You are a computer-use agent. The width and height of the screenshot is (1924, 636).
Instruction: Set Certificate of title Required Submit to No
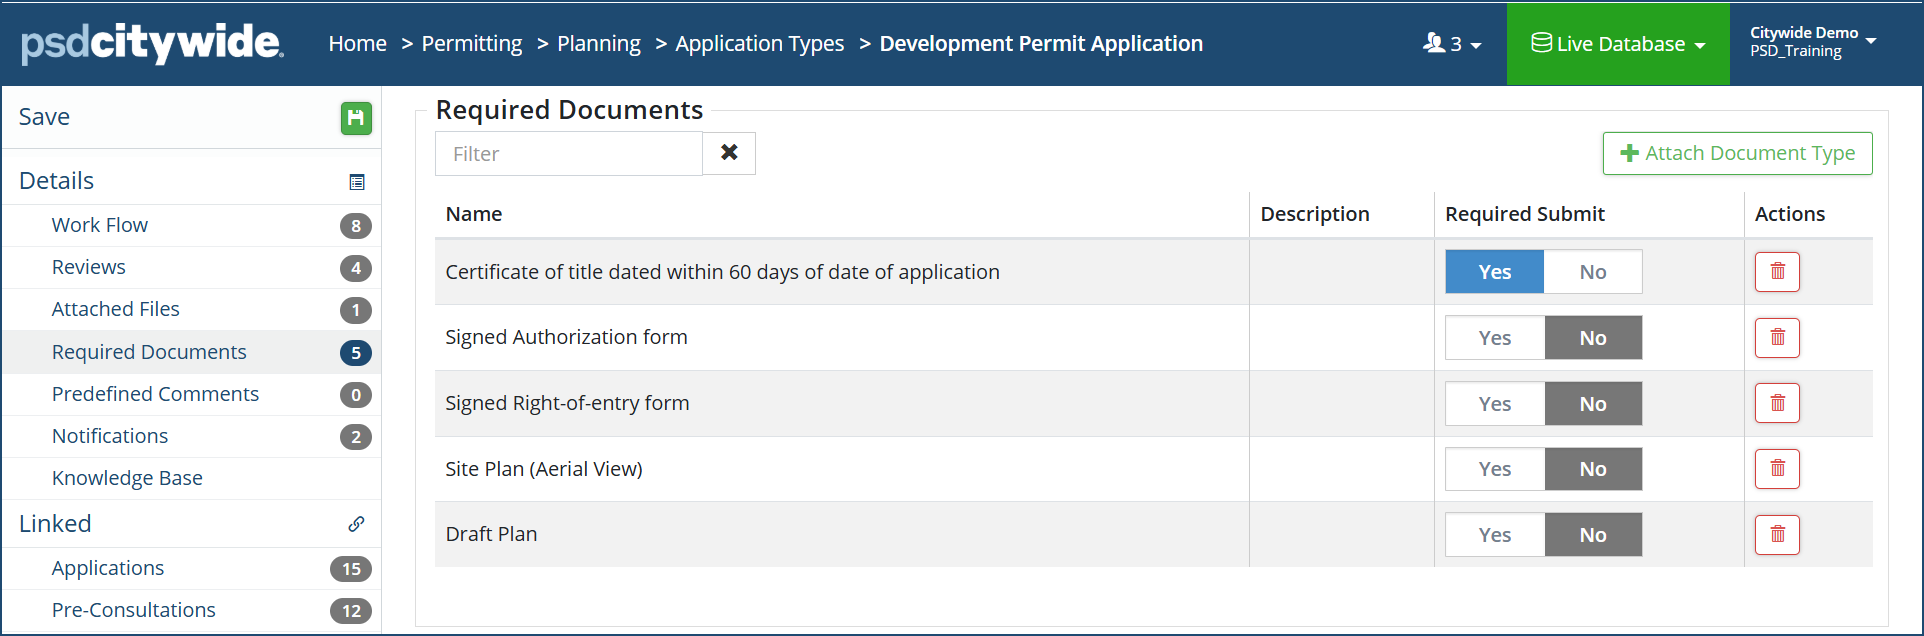(1592, 272)
